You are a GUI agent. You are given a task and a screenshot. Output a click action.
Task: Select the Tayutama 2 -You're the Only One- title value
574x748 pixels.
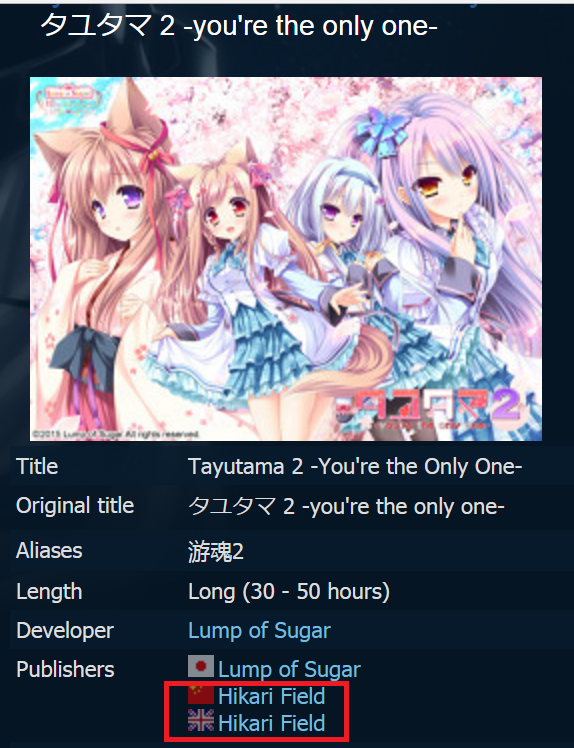click(x=355, y=466)
